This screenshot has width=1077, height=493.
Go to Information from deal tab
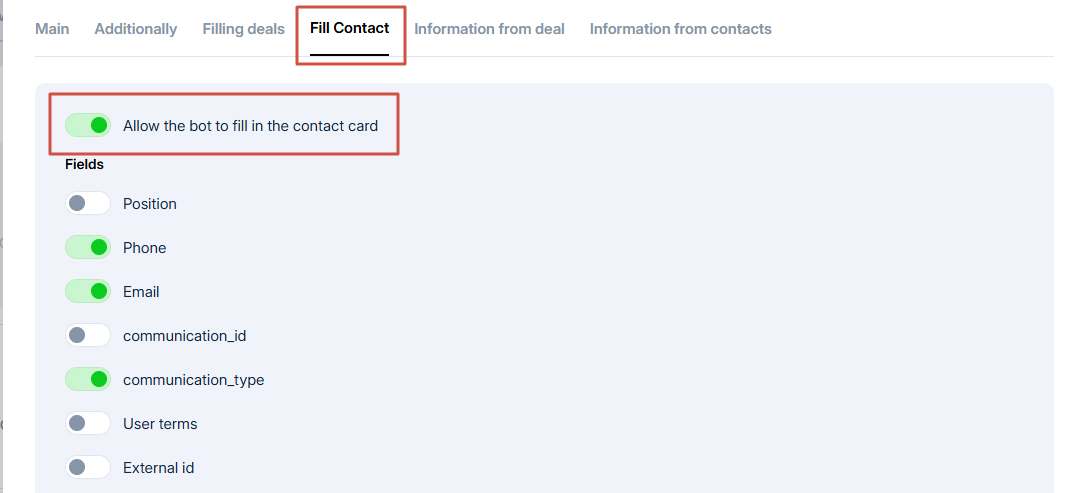(489, 29)
